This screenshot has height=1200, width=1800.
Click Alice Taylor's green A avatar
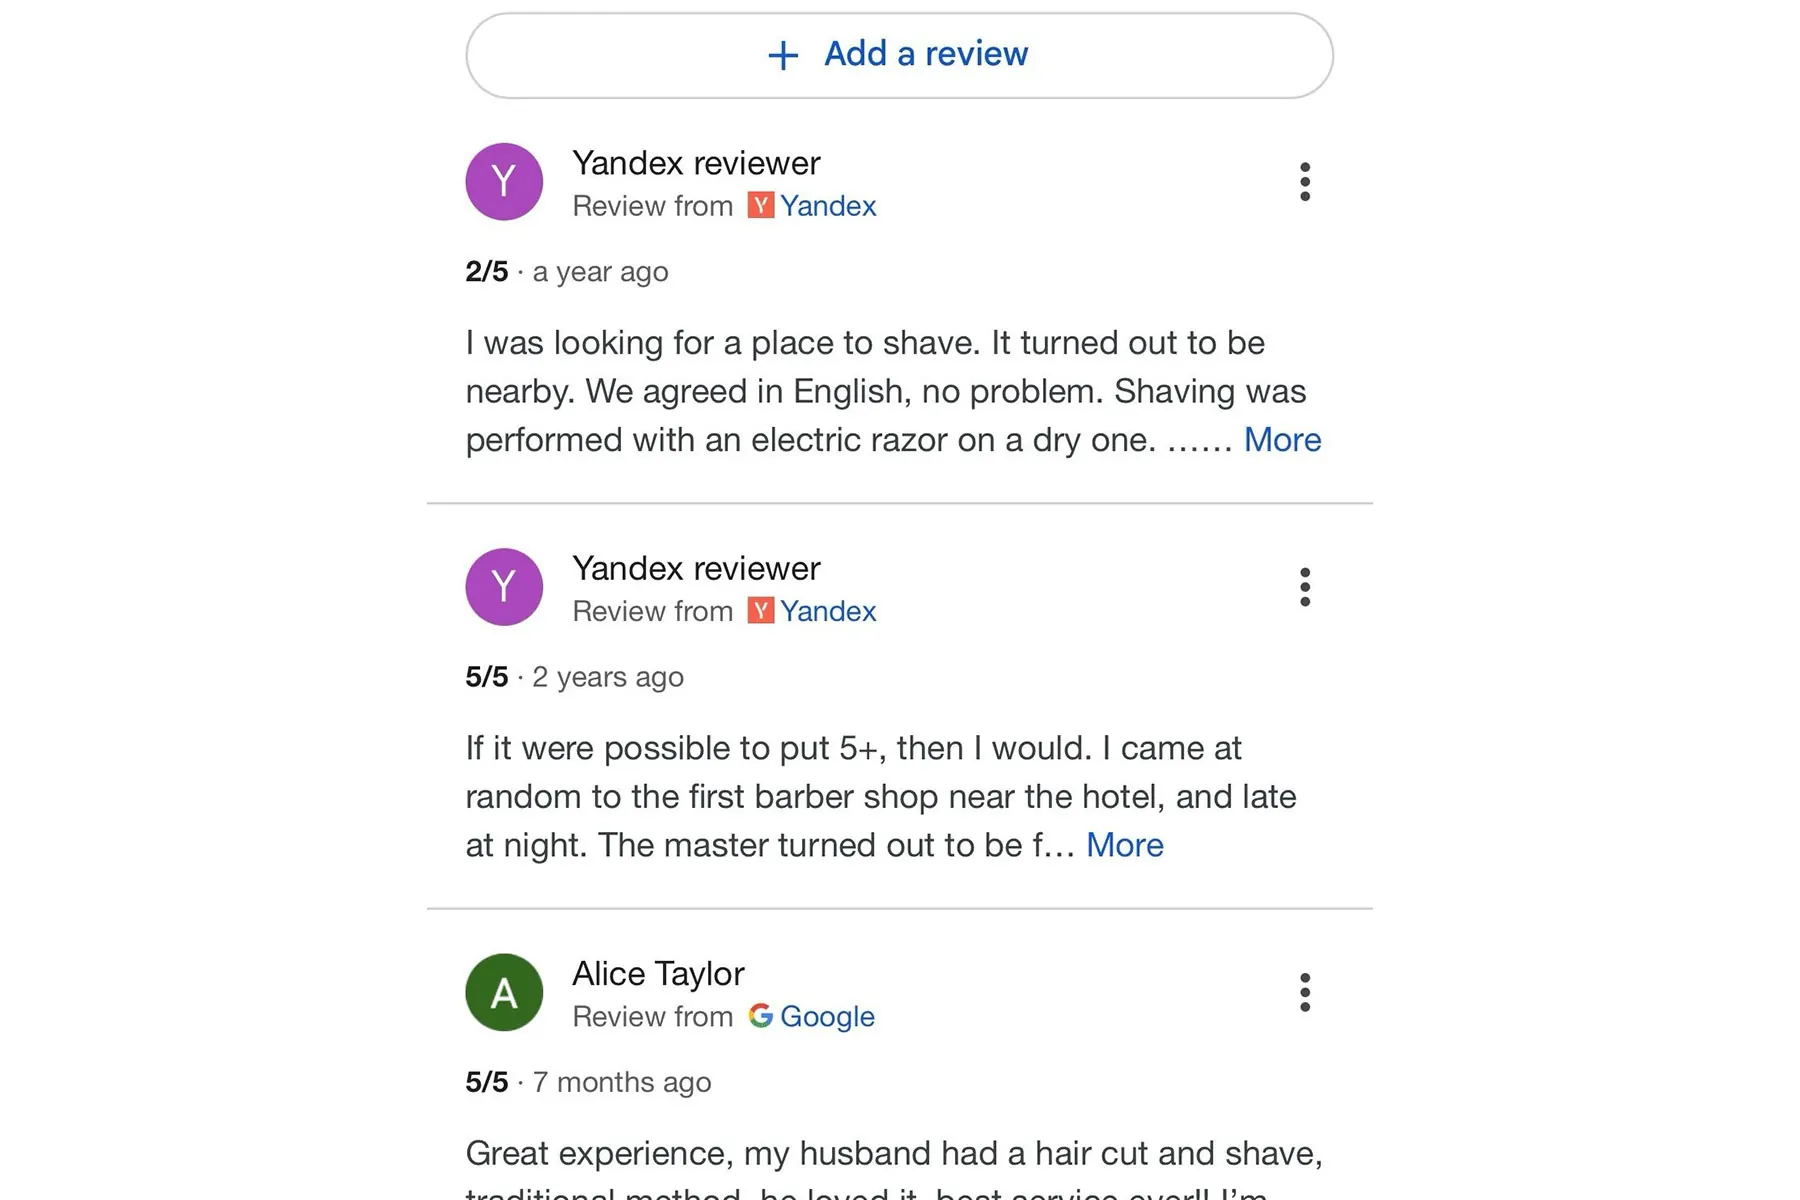(504, 992)
